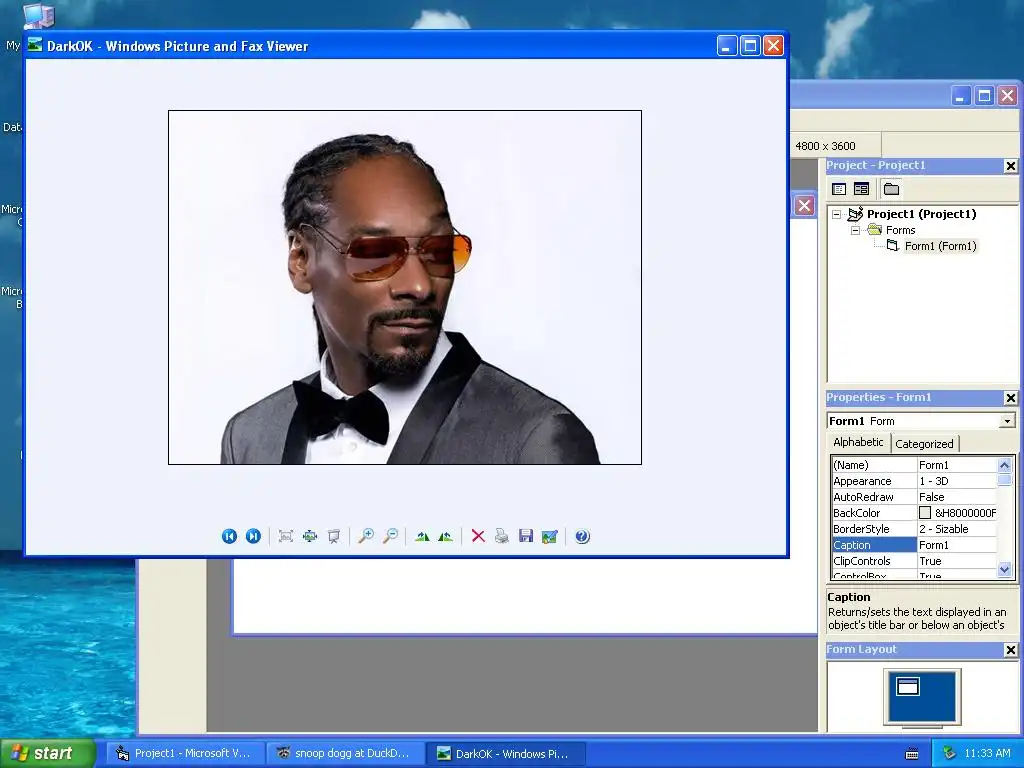The width and height of the screenshot is (1024, 768).
Task: Edit the Caption value field Form1
Action: 957,545
